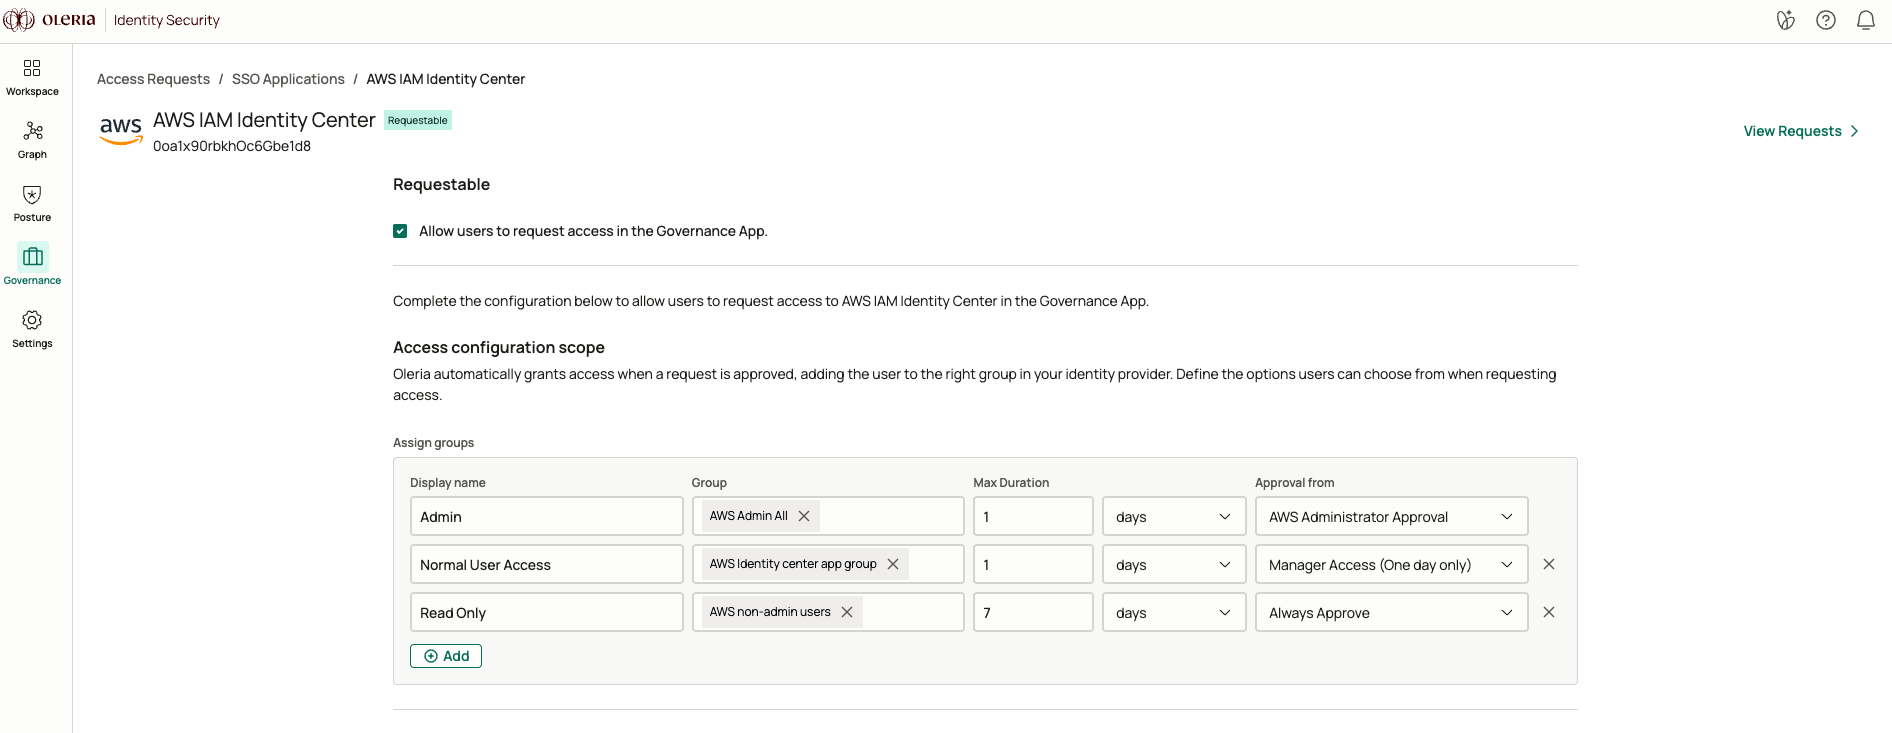
Task: Click the AWS logo icon
Action: (121, 130)
